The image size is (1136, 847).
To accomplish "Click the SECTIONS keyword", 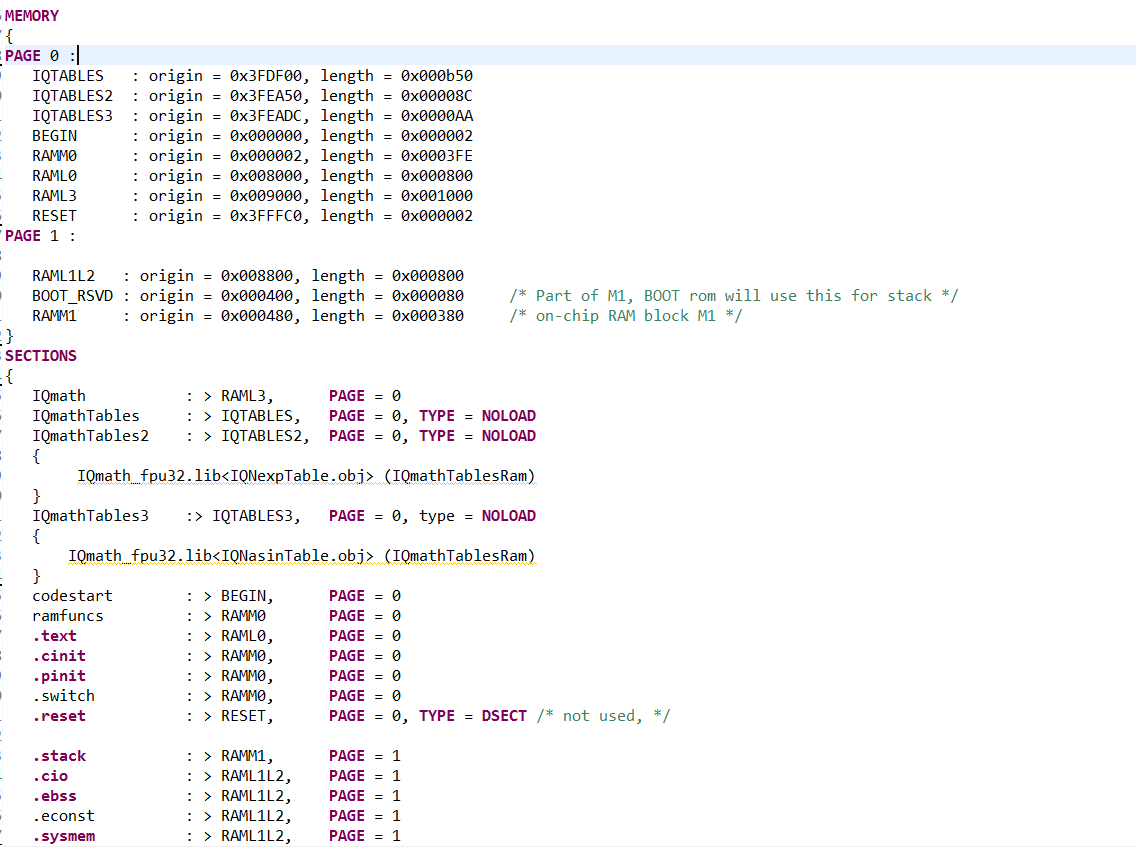I will (x=41, y=356).
